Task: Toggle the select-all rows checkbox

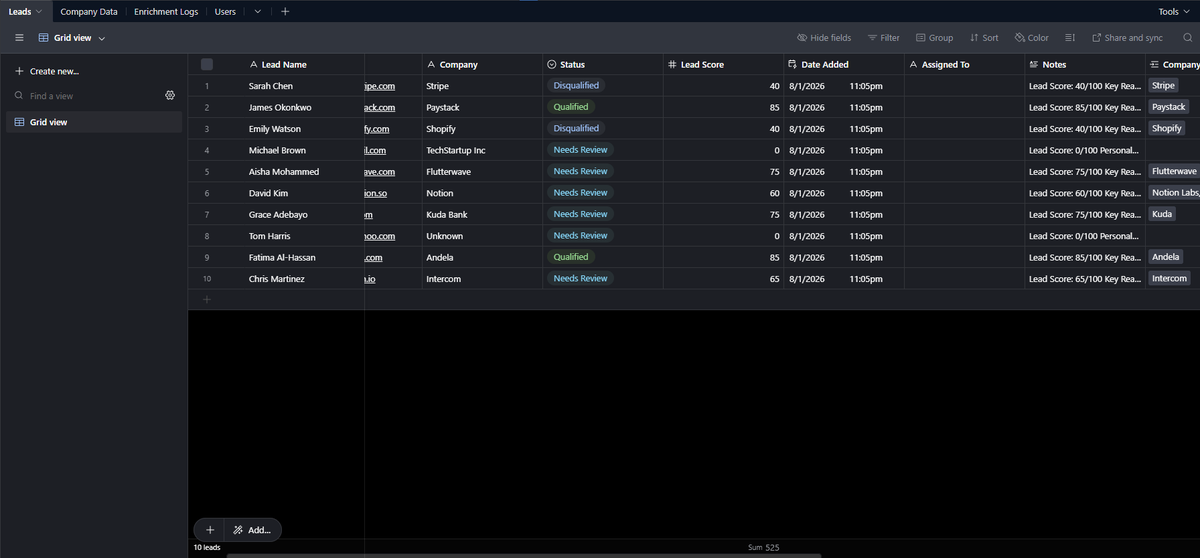Action: (x=207, y=64)
